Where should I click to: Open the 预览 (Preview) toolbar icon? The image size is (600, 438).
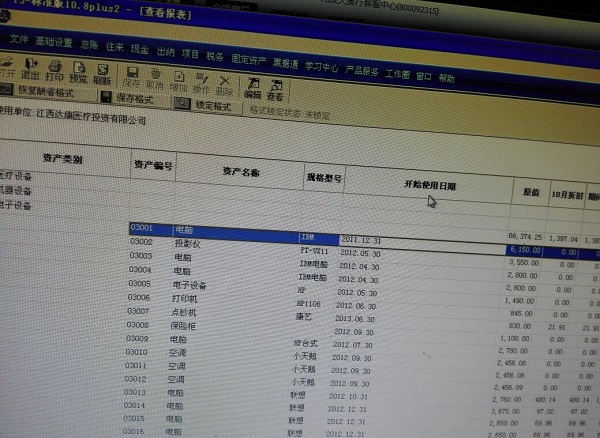(x=78, y=73)
